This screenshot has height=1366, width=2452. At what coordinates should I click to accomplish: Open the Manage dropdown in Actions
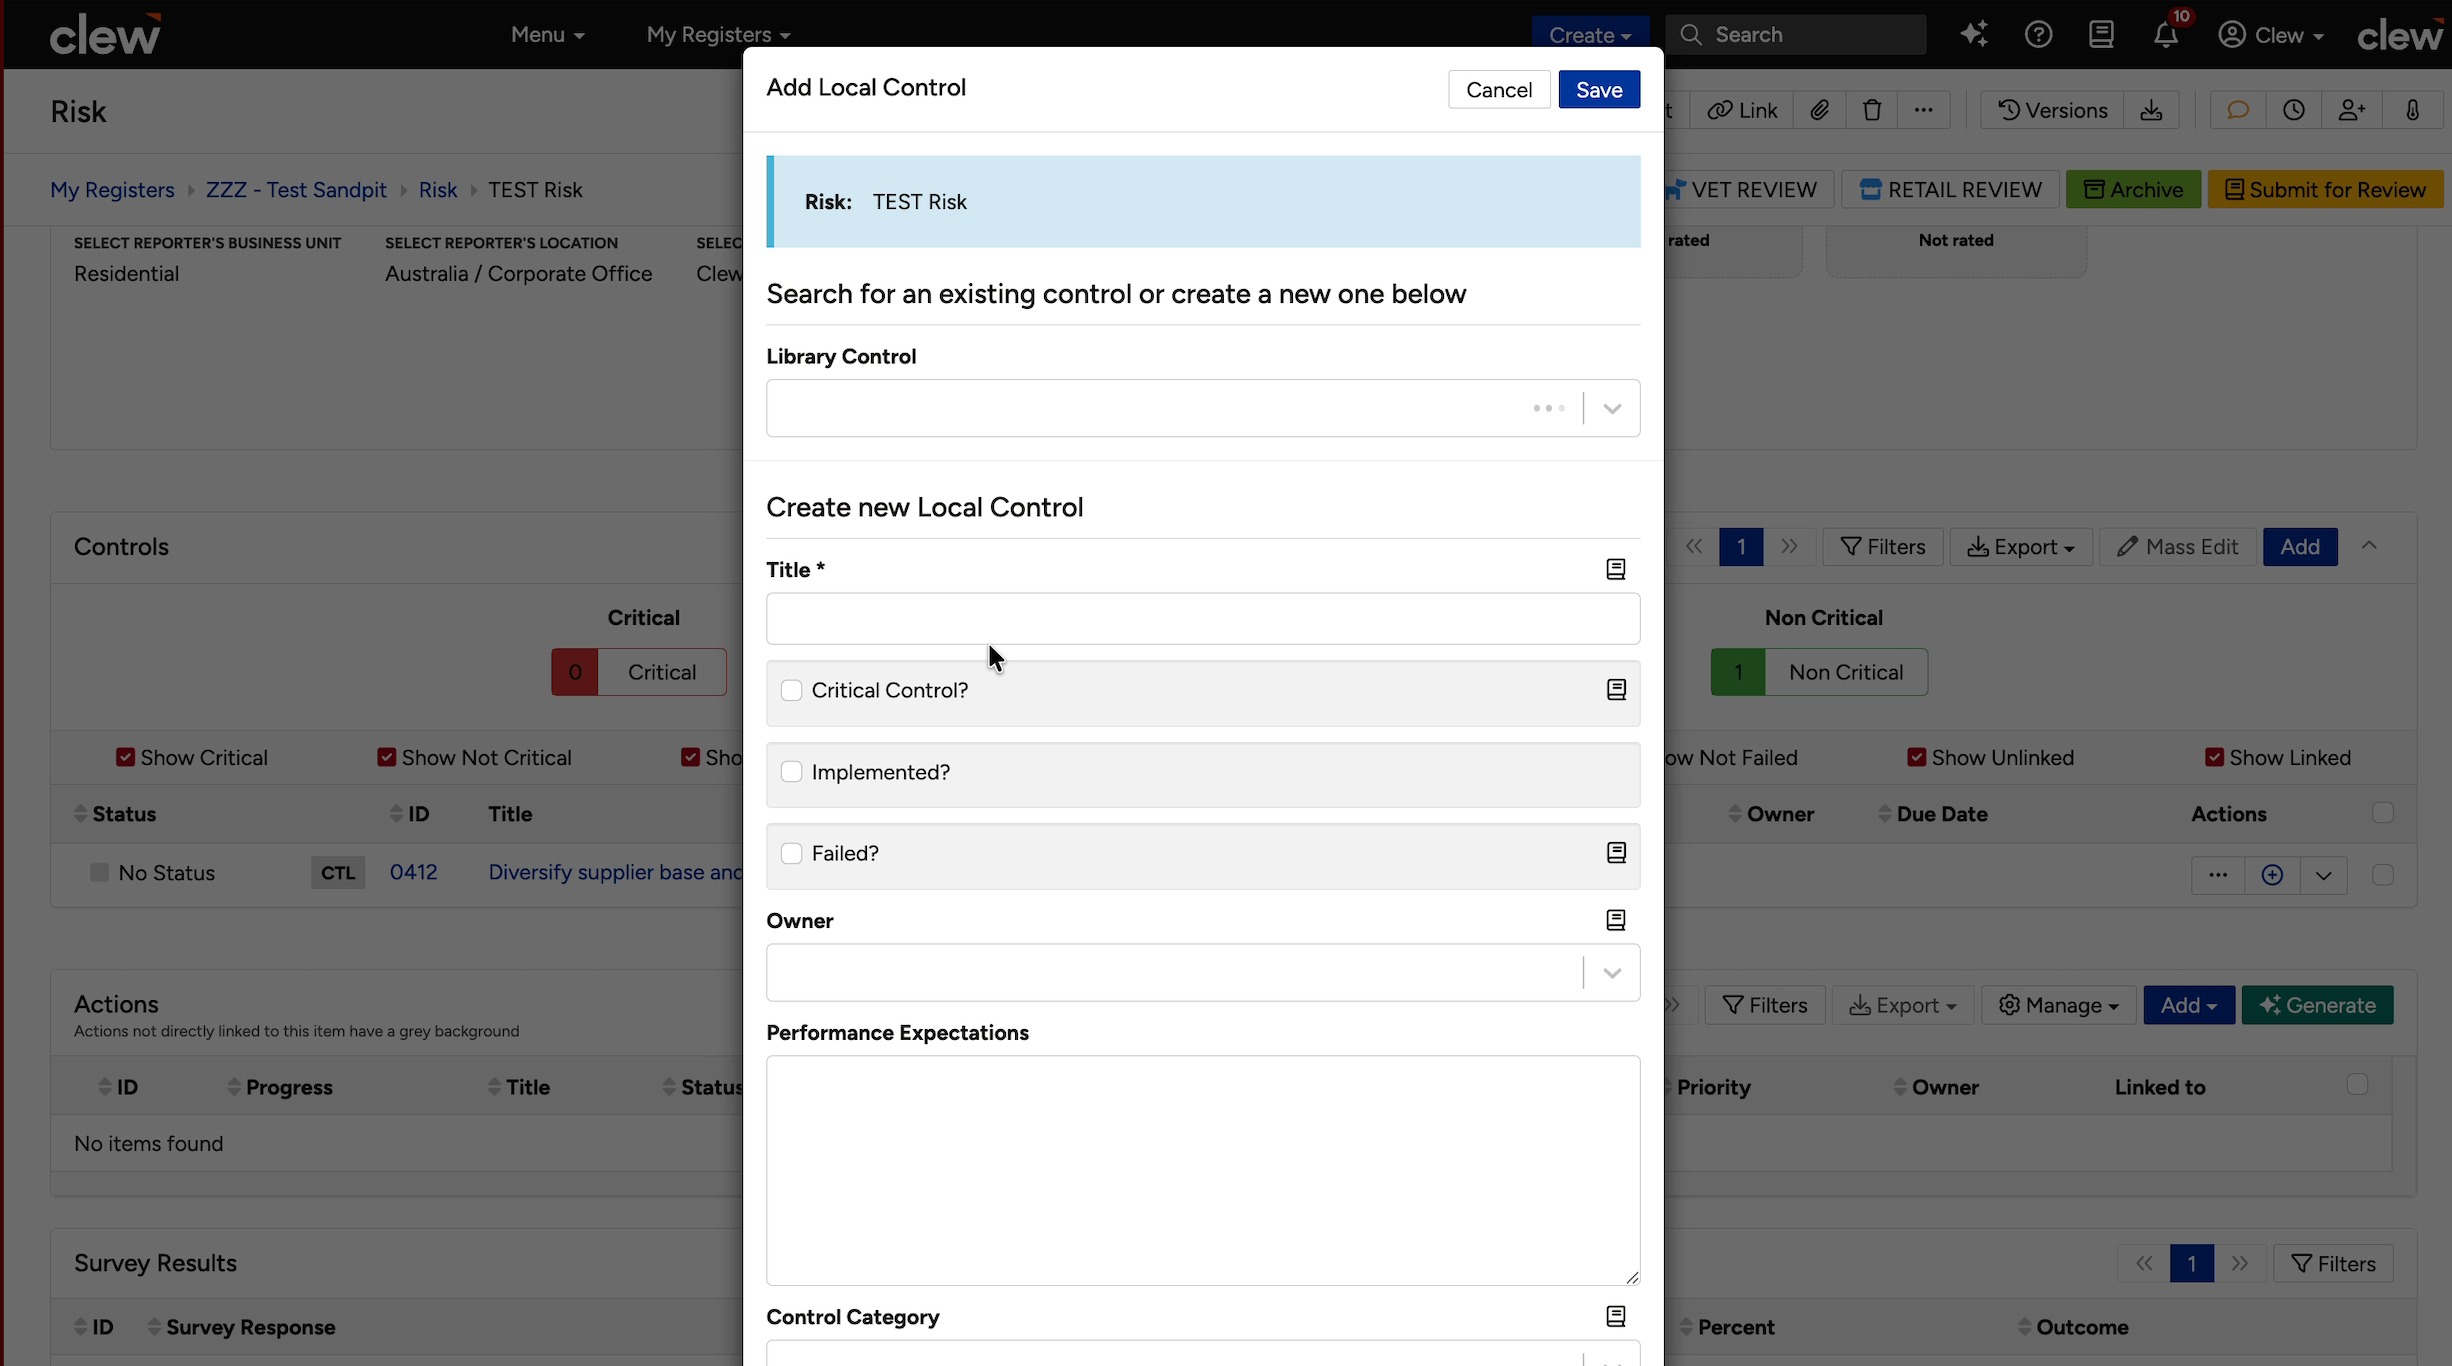click(2058, 1005)
